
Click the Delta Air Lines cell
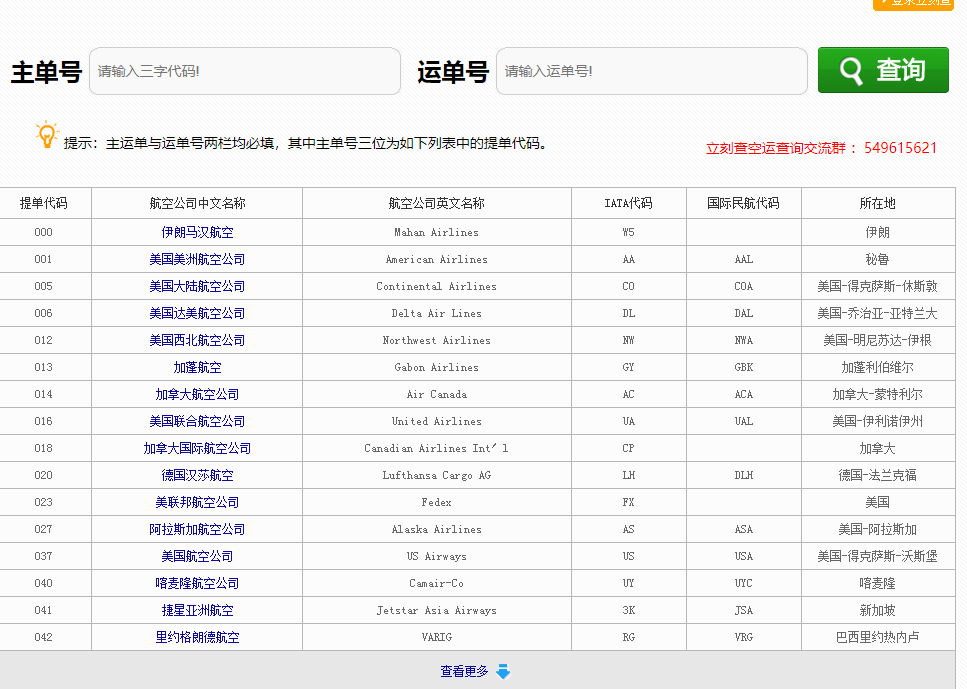[x=437, y=314]
